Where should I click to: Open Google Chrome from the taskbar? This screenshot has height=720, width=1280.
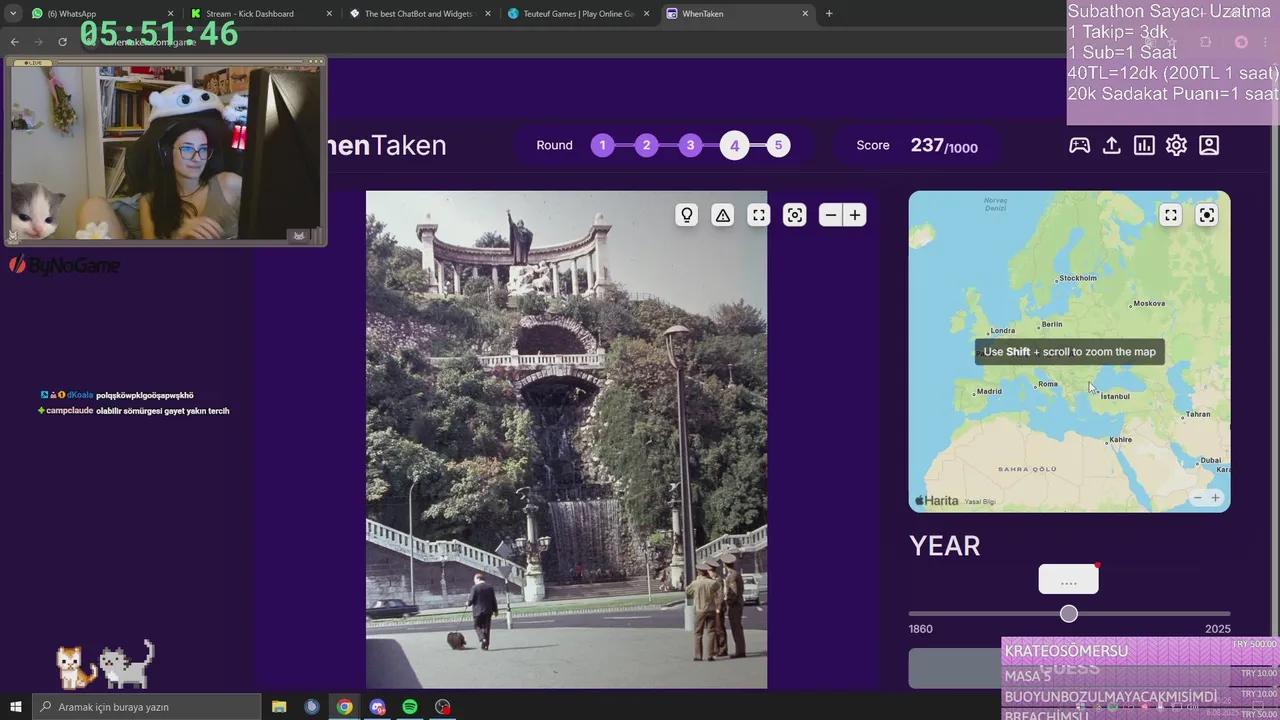(344, 707)
